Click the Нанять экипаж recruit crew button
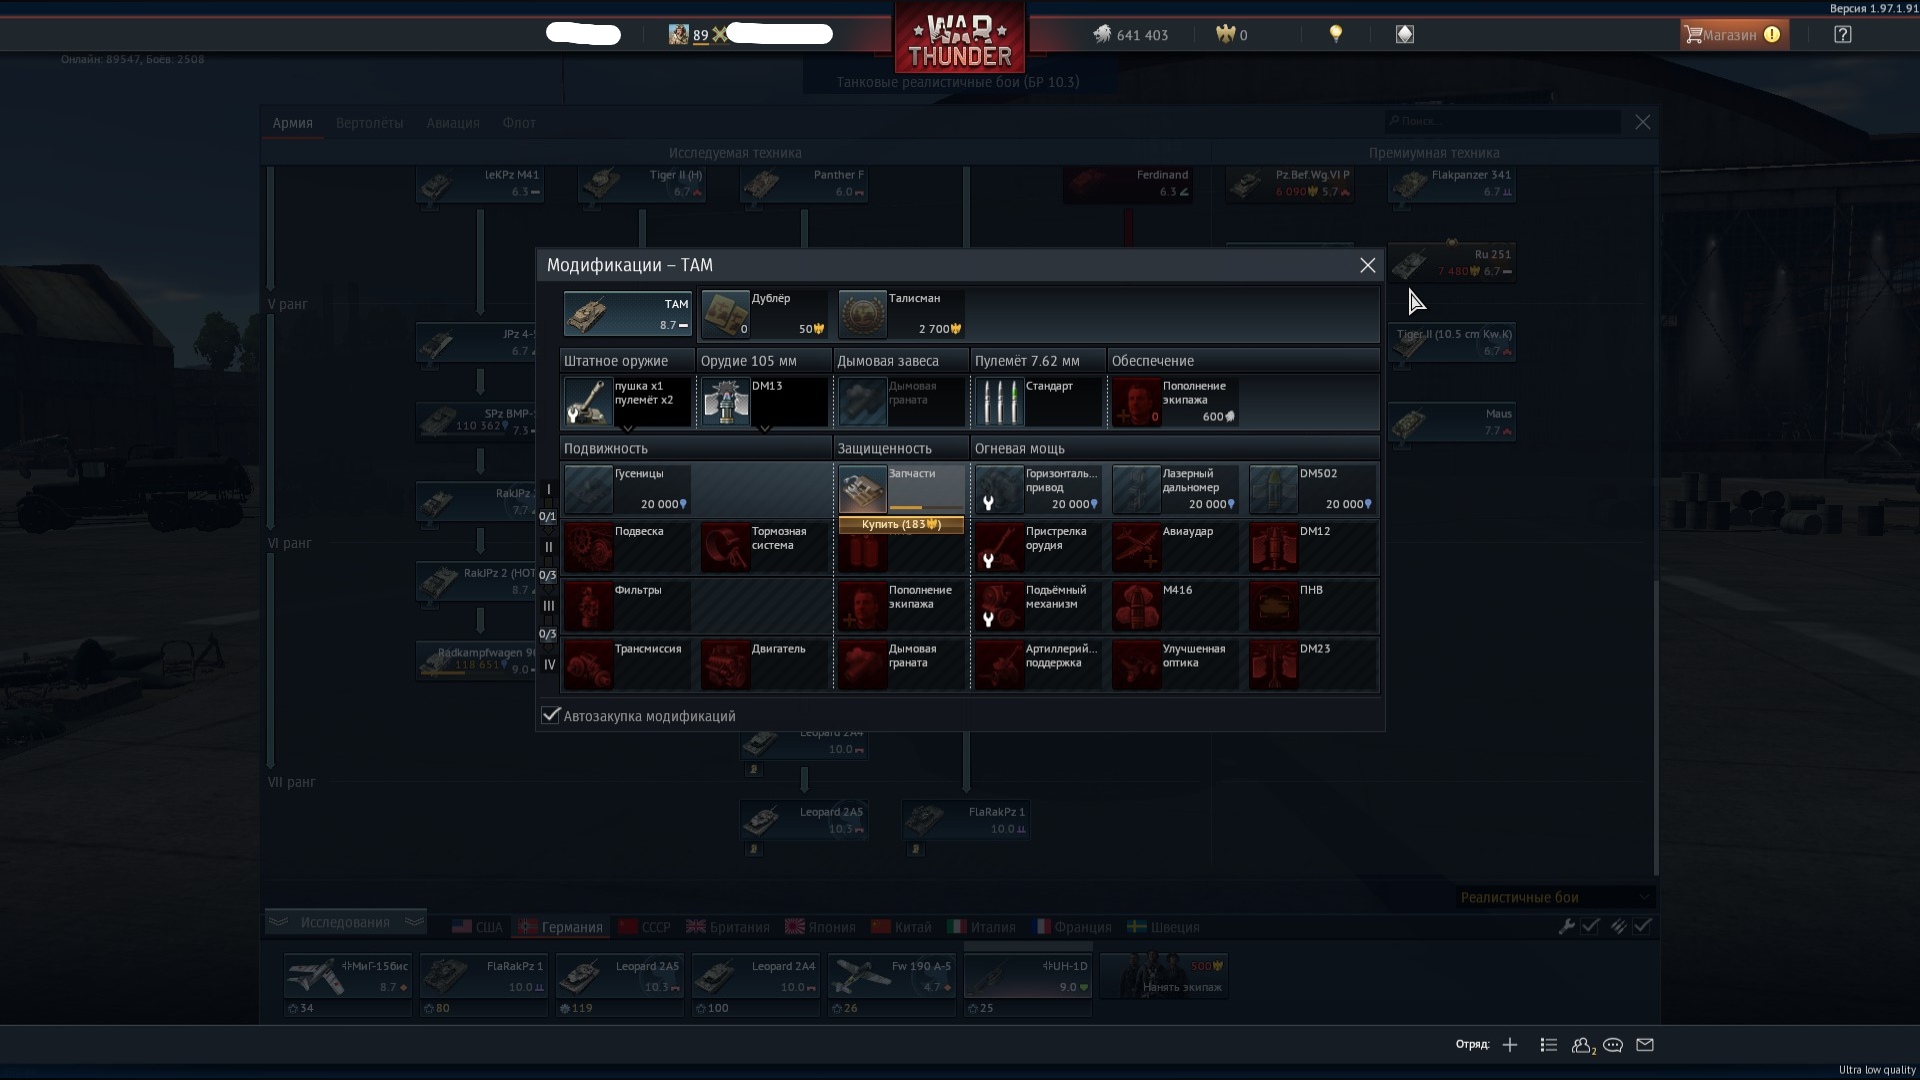This screenshot has width=1920, height=1080. pyautogui.click(x=1164, y=976)
